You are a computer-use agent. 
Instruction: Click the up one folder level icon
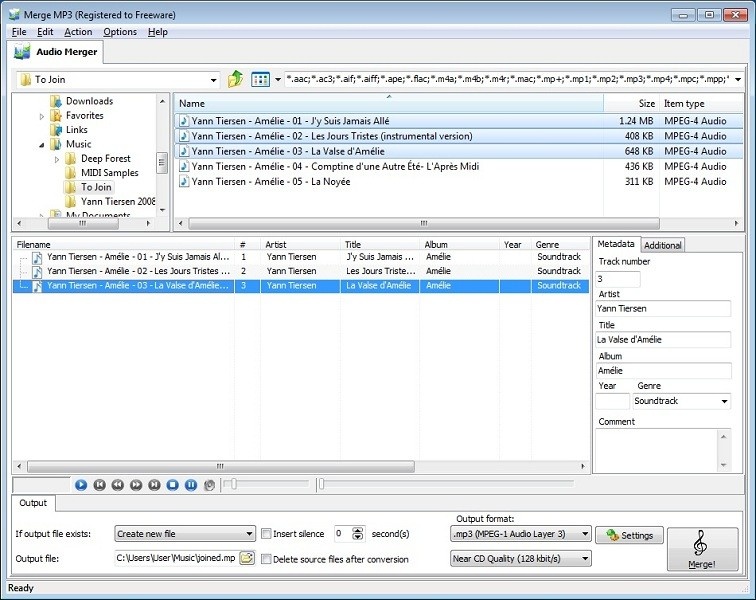tap(235, 79)
